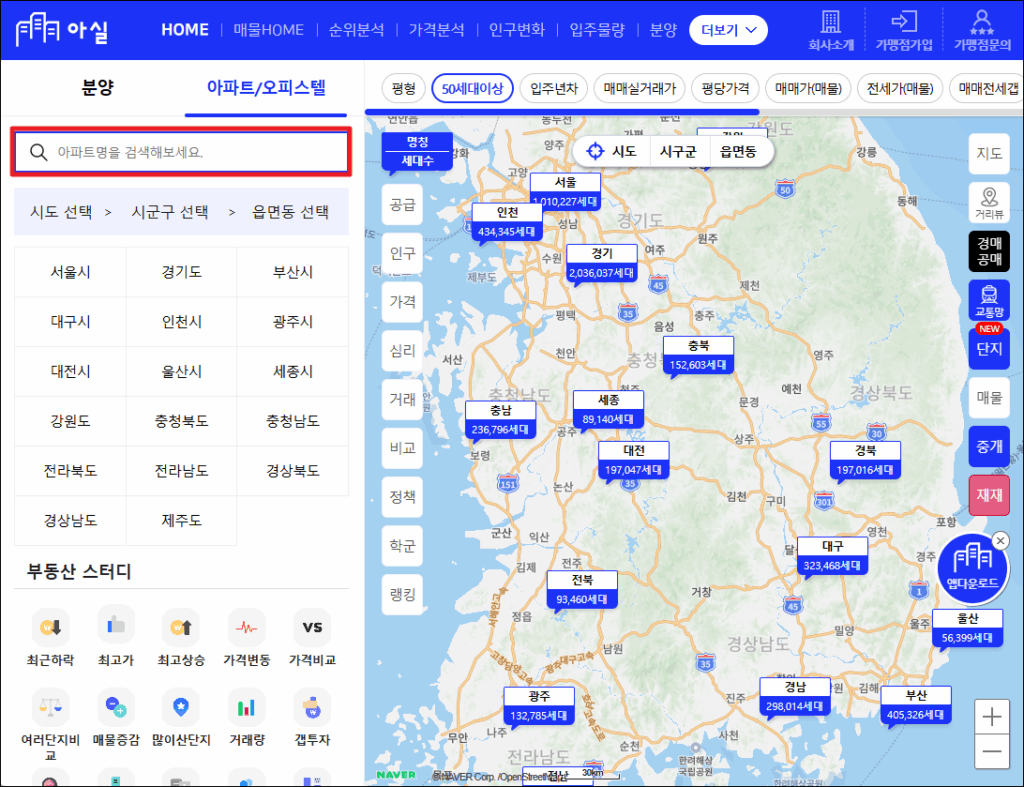Select 서울시 from the region grid

click(x=71, y=272)
